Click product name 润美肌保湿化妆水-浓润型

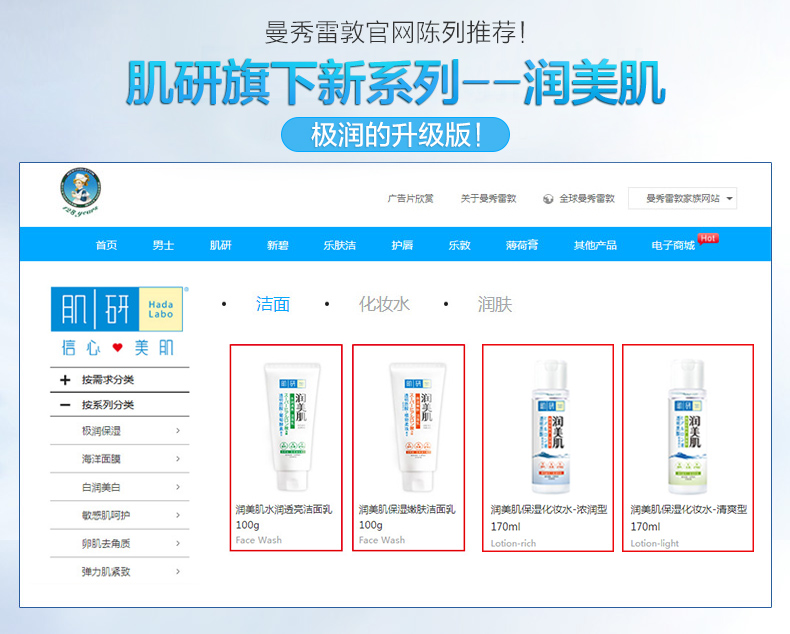pyautogui.click(x=549, y=510)
